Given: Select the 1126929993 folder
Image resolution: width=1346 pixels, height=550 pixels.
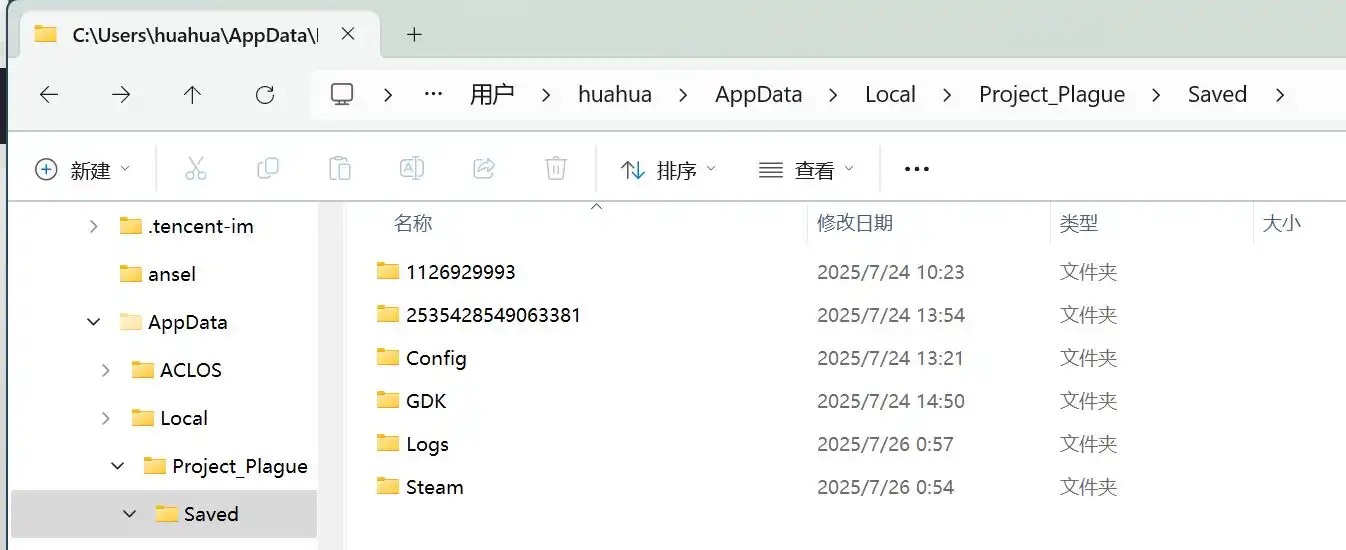Looking at the screenshot, I should [x=460, y=271].
